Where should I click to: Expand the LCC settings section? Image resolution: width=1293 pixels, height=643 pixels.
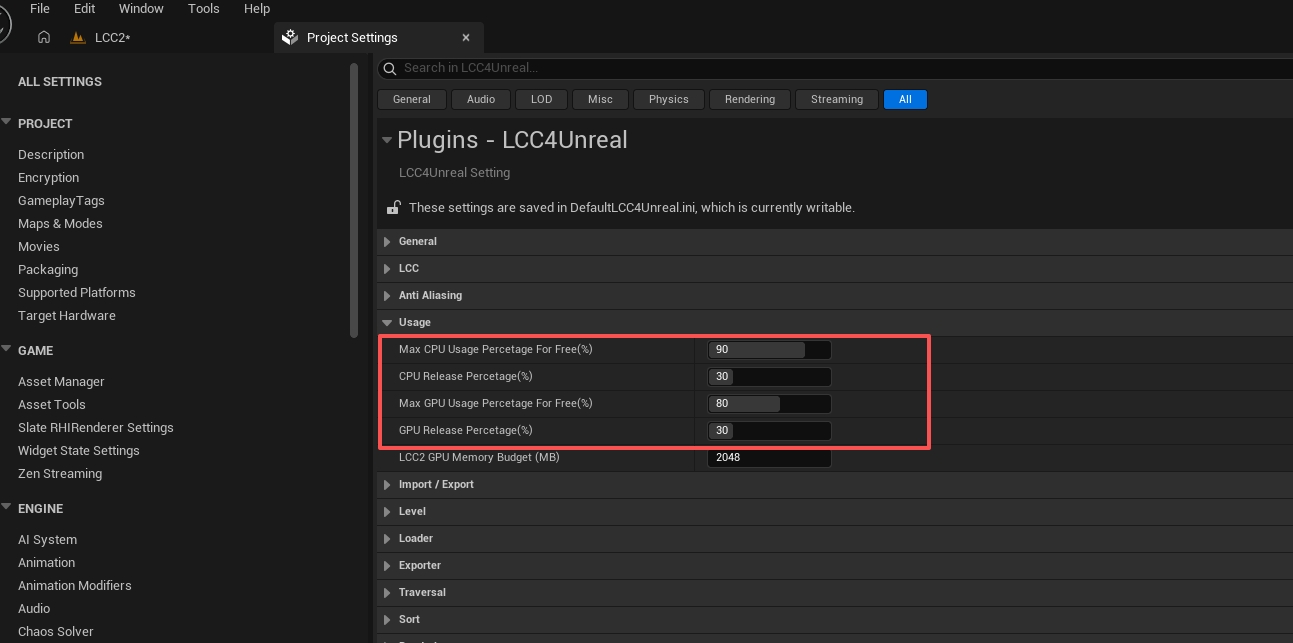click(387, 268)
